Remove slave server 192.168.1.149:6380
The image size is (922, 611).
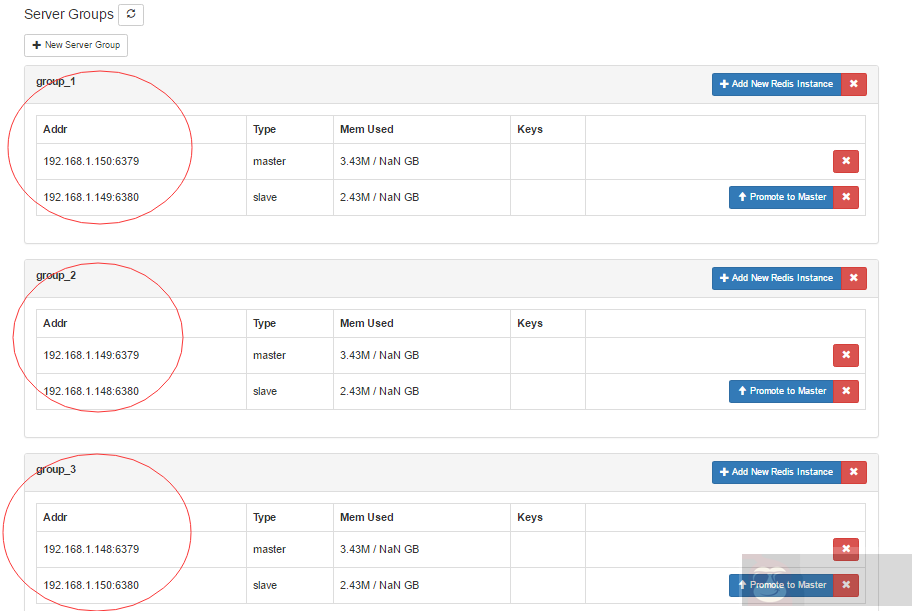(846, 197)
